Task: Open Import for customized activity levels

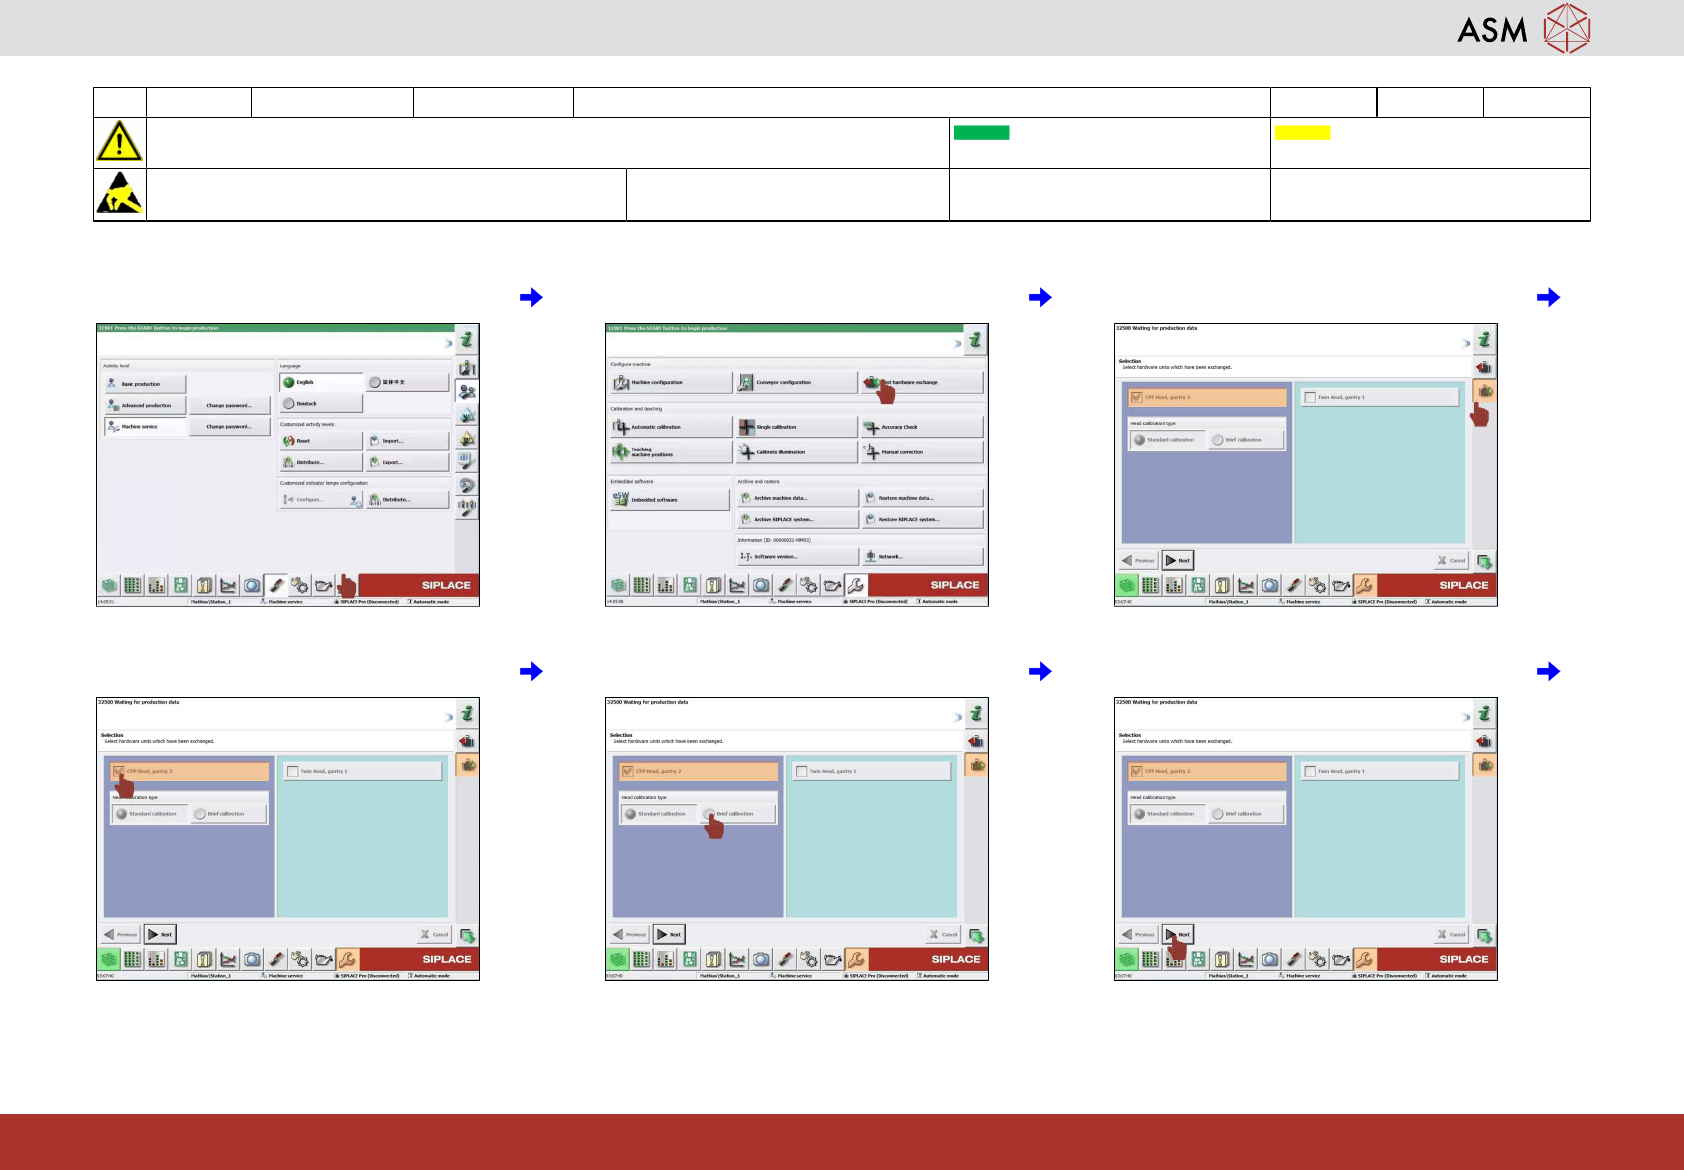Action: click(x=408, y=441)
